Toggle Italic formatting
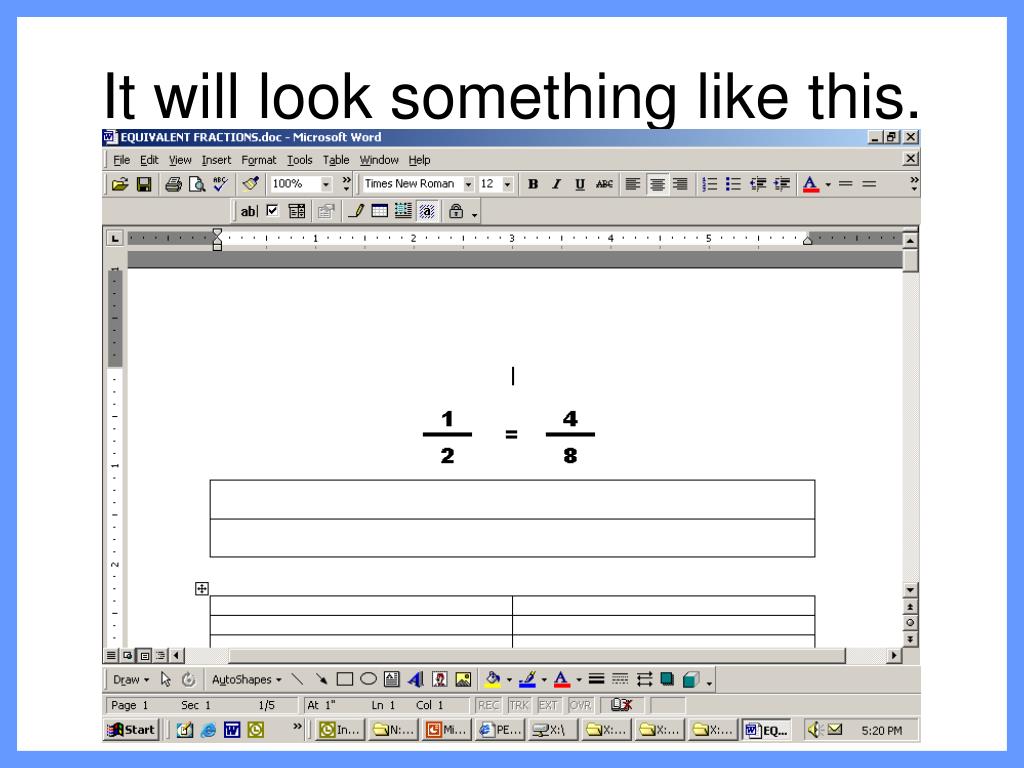Image resolution: width=1024 pixels, height=768 pixels. click(556, 184)
